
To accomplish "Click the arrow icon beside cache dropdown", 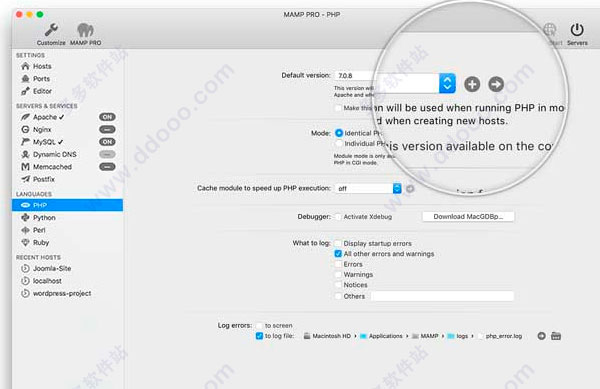I will click(x=410, y=189).
